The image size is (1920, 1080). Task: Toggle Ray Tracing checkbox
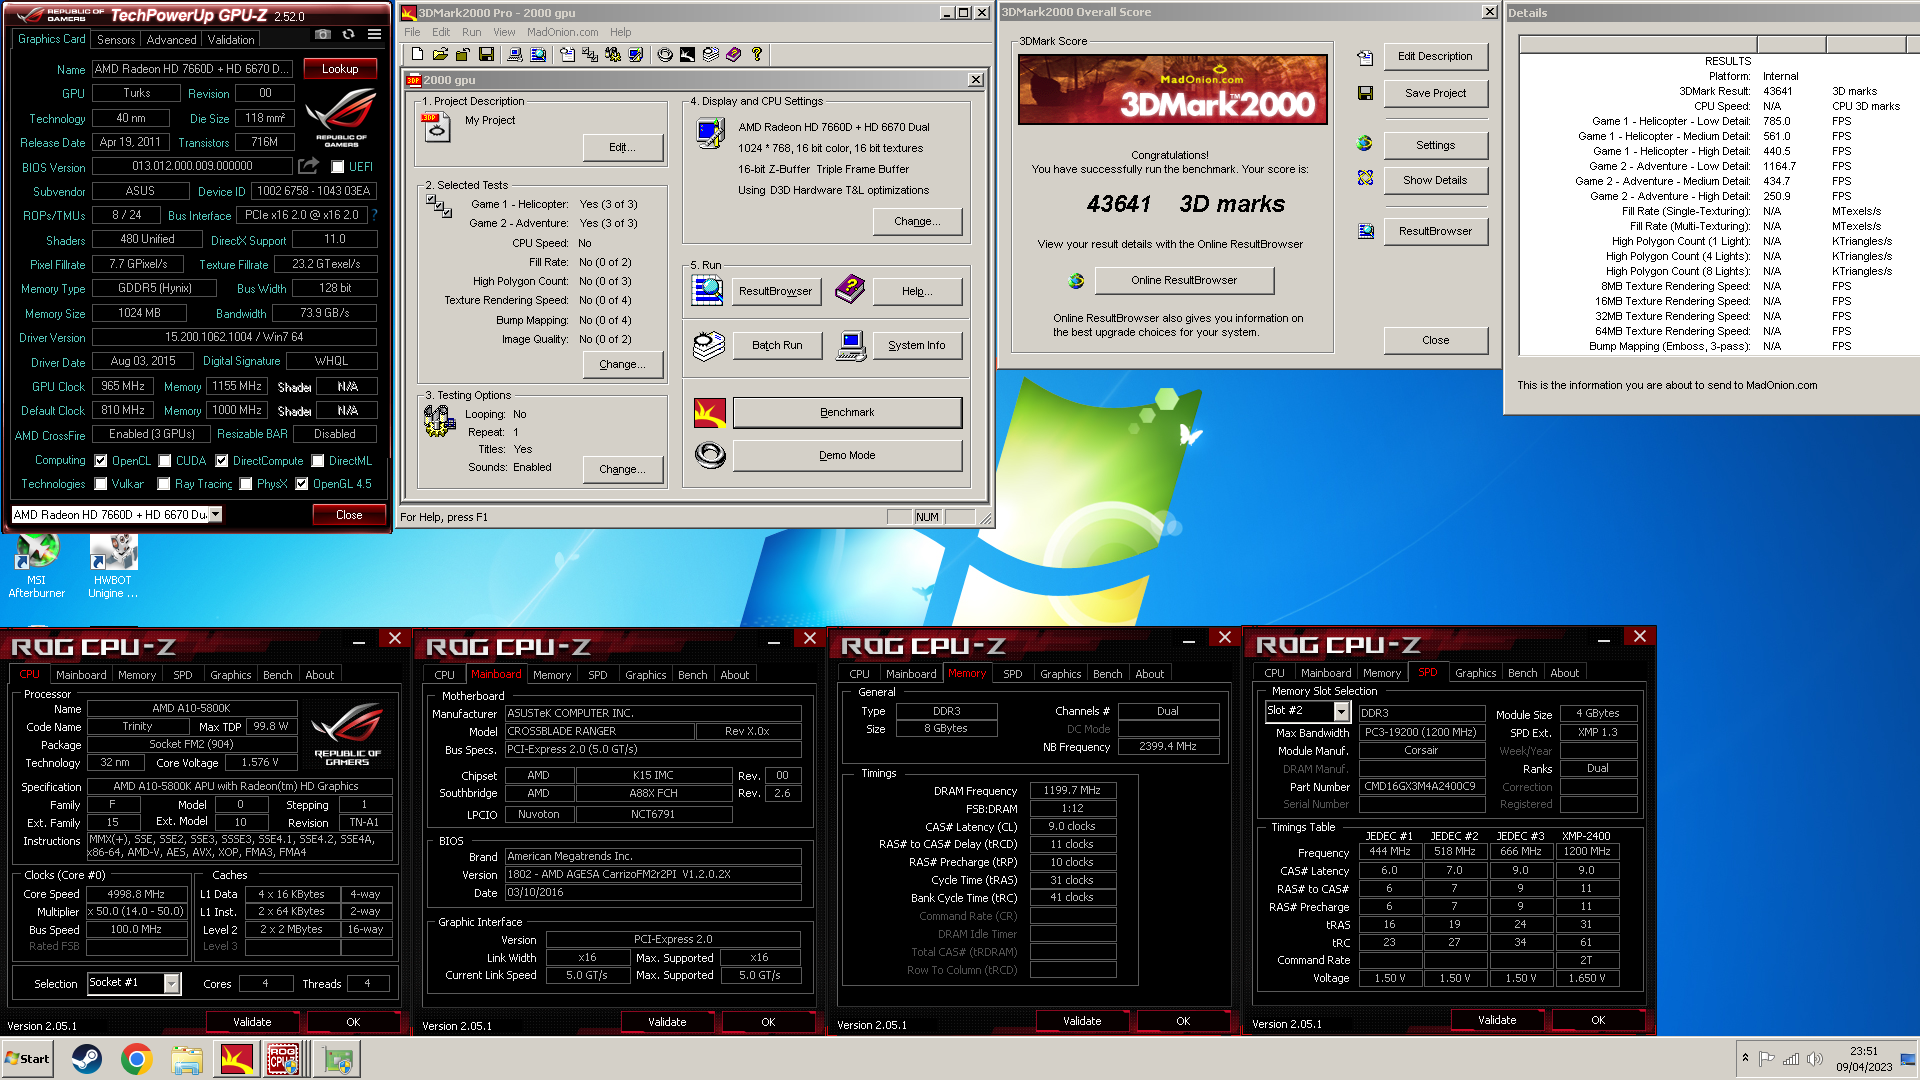(164, 484)
